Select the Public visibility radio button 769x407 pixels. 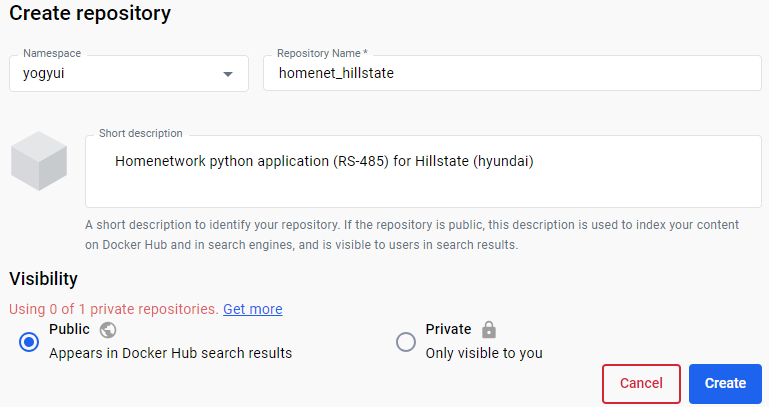29,342
